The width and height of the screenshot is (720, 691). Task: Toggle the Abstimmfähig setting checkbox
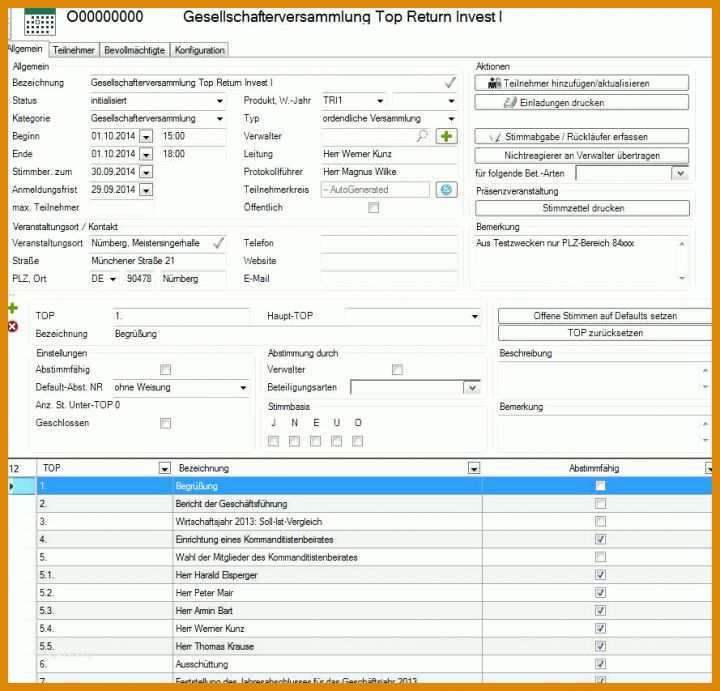(165, 369)
